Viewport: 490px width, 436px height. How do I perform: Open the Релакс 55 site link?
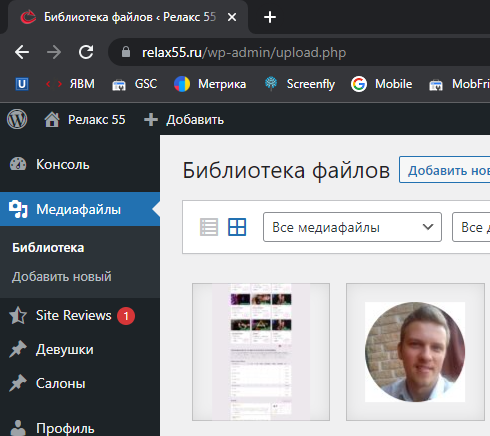click(97, 120)
